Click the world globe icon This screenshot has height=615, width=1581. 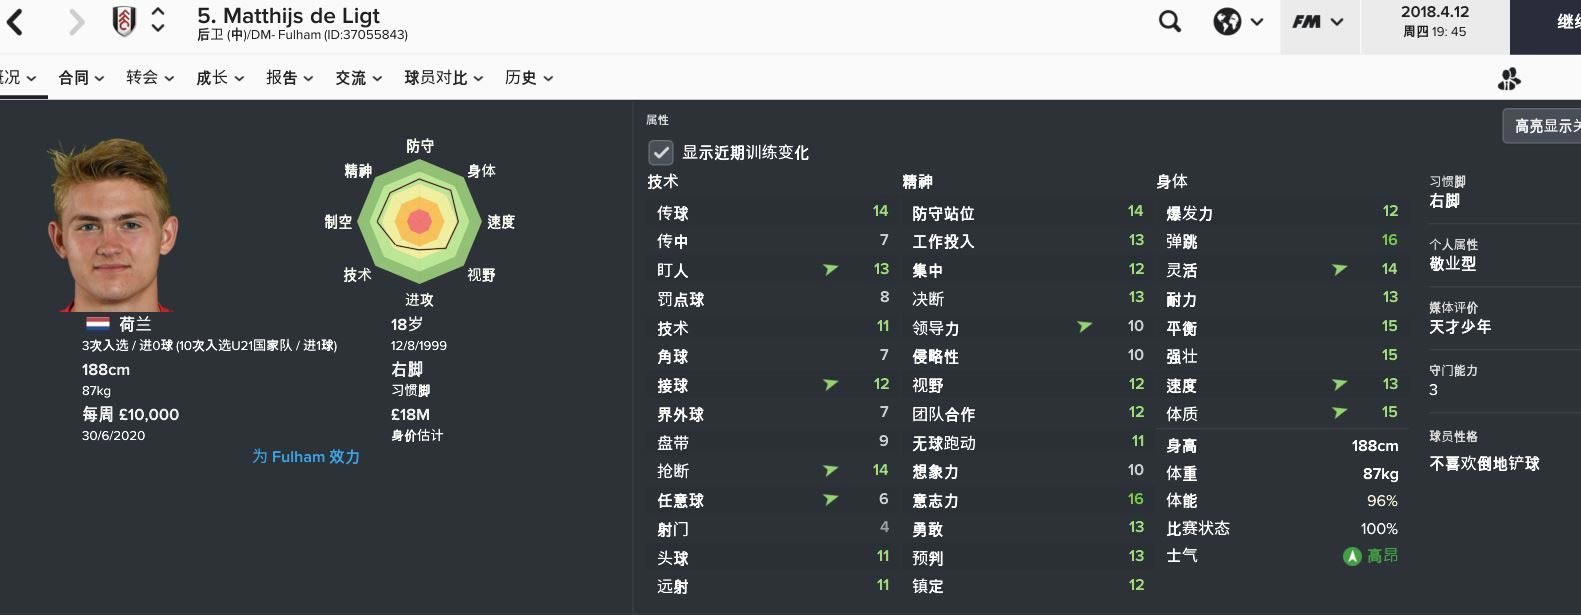[x=1227, y=22]
